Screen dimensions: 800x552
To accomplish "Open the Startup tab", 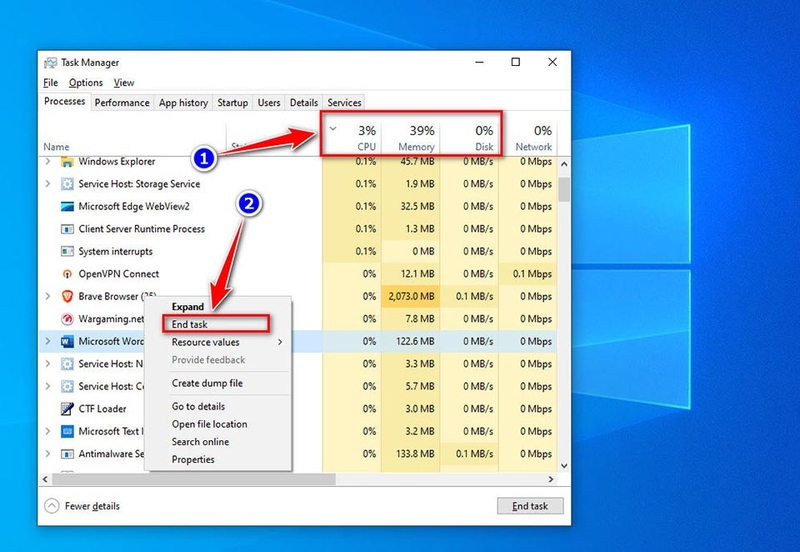I will pyautogui.click(x=232, y=103).
